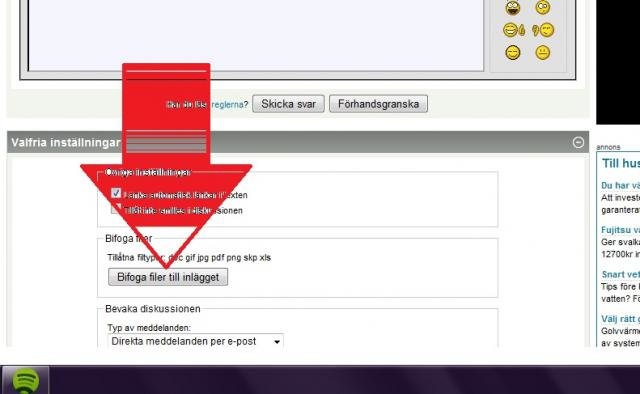Click the 'Typ av meddelanden:' label
640x394 pixels.
click(149, 328)
